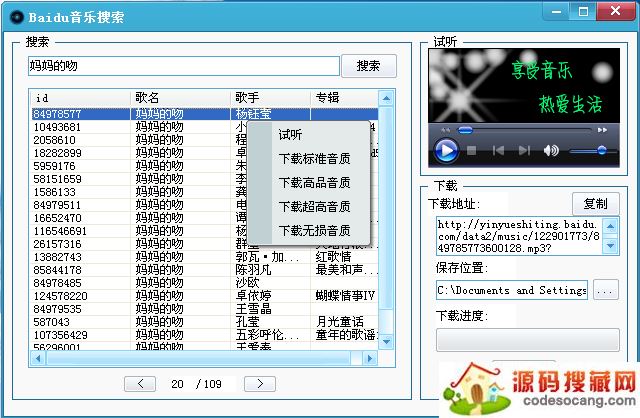The image size is (640, 418).
Task: Click album 蝴蝶情事IV cell
Action: [345, 296]
